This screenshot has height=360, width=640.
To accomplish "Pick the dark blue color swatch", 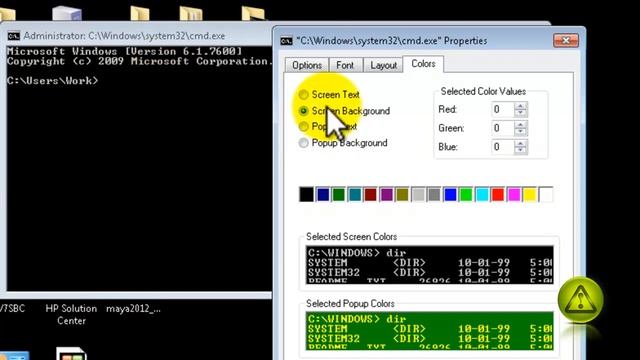I will 323,195.
